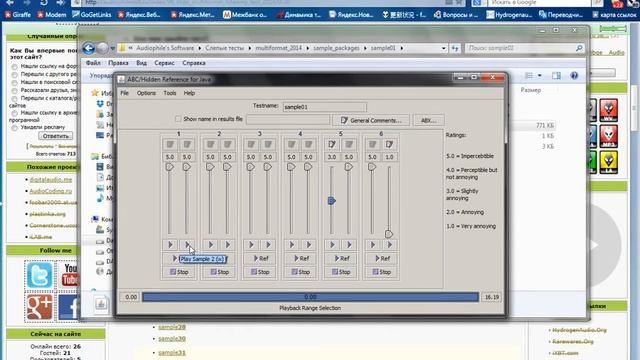Open Explorer's Вид menu

coord(141,63)
